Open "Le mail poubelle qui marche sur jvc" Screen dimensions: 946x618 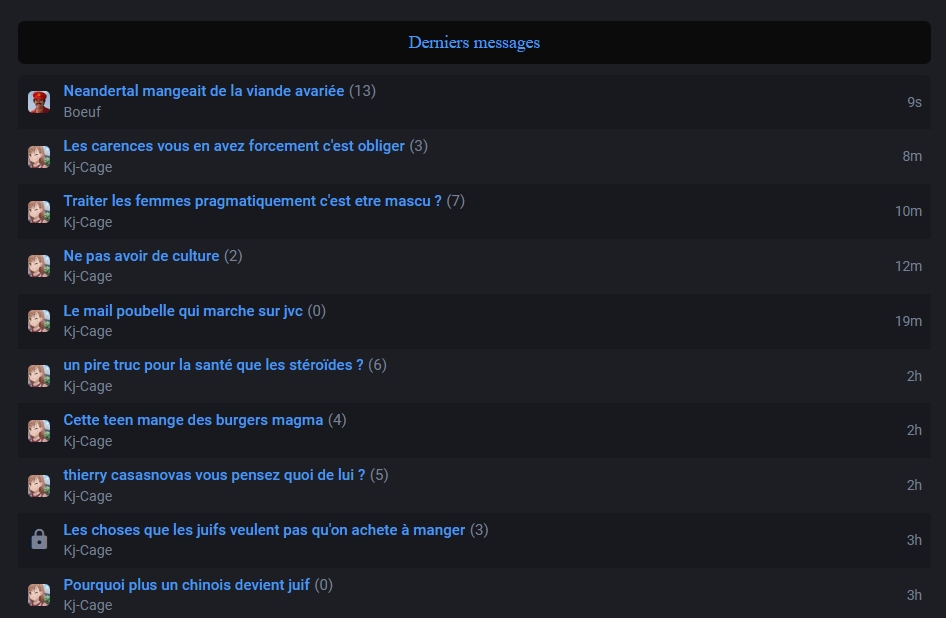(x=183, y=311)
